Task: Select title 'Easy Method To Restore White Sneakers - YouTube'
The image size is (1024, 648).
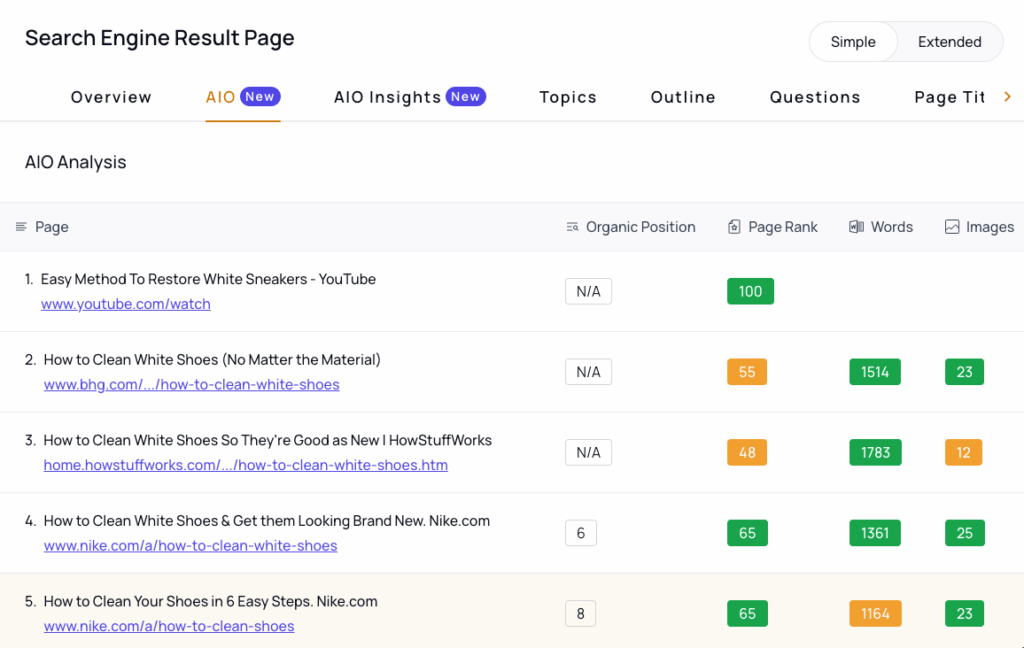Action: click(x=208, y=279)
